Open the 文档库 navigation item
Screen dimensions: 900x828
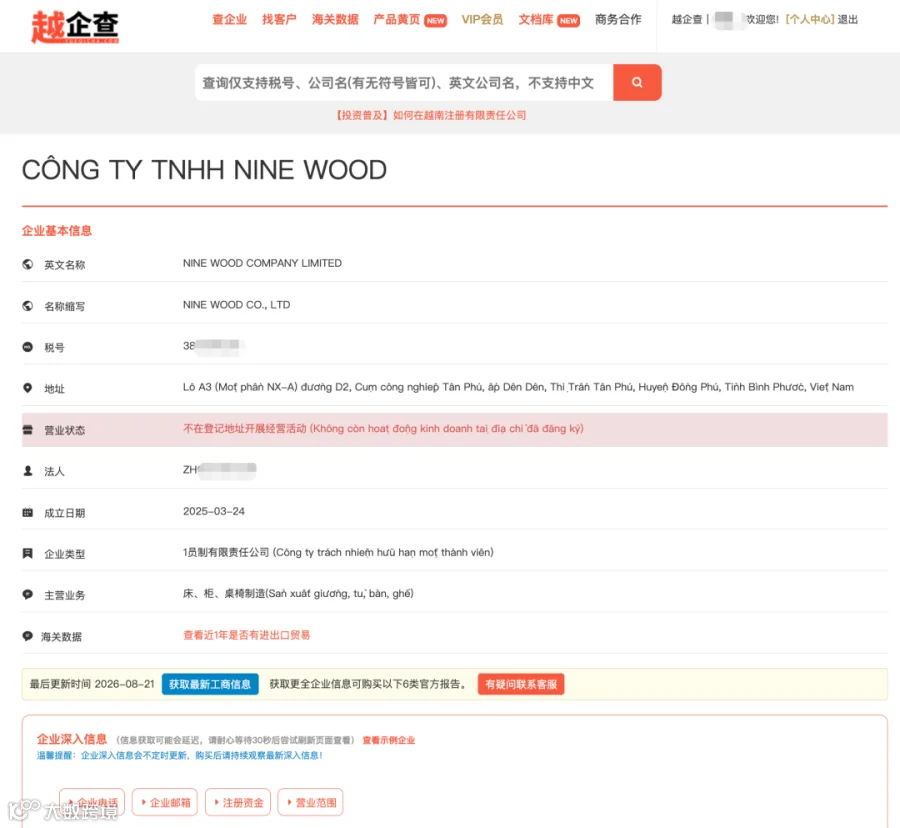[536, 20]
